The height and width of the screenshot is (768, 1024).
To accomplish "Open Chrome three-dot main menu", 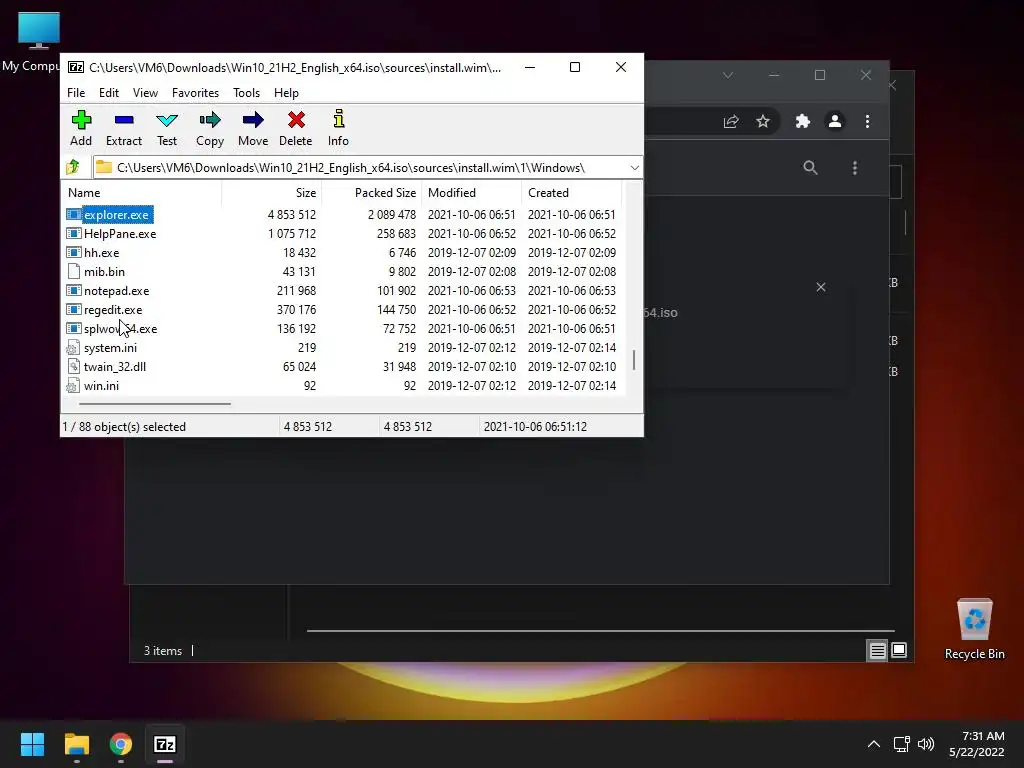I will tap(867, 121).
